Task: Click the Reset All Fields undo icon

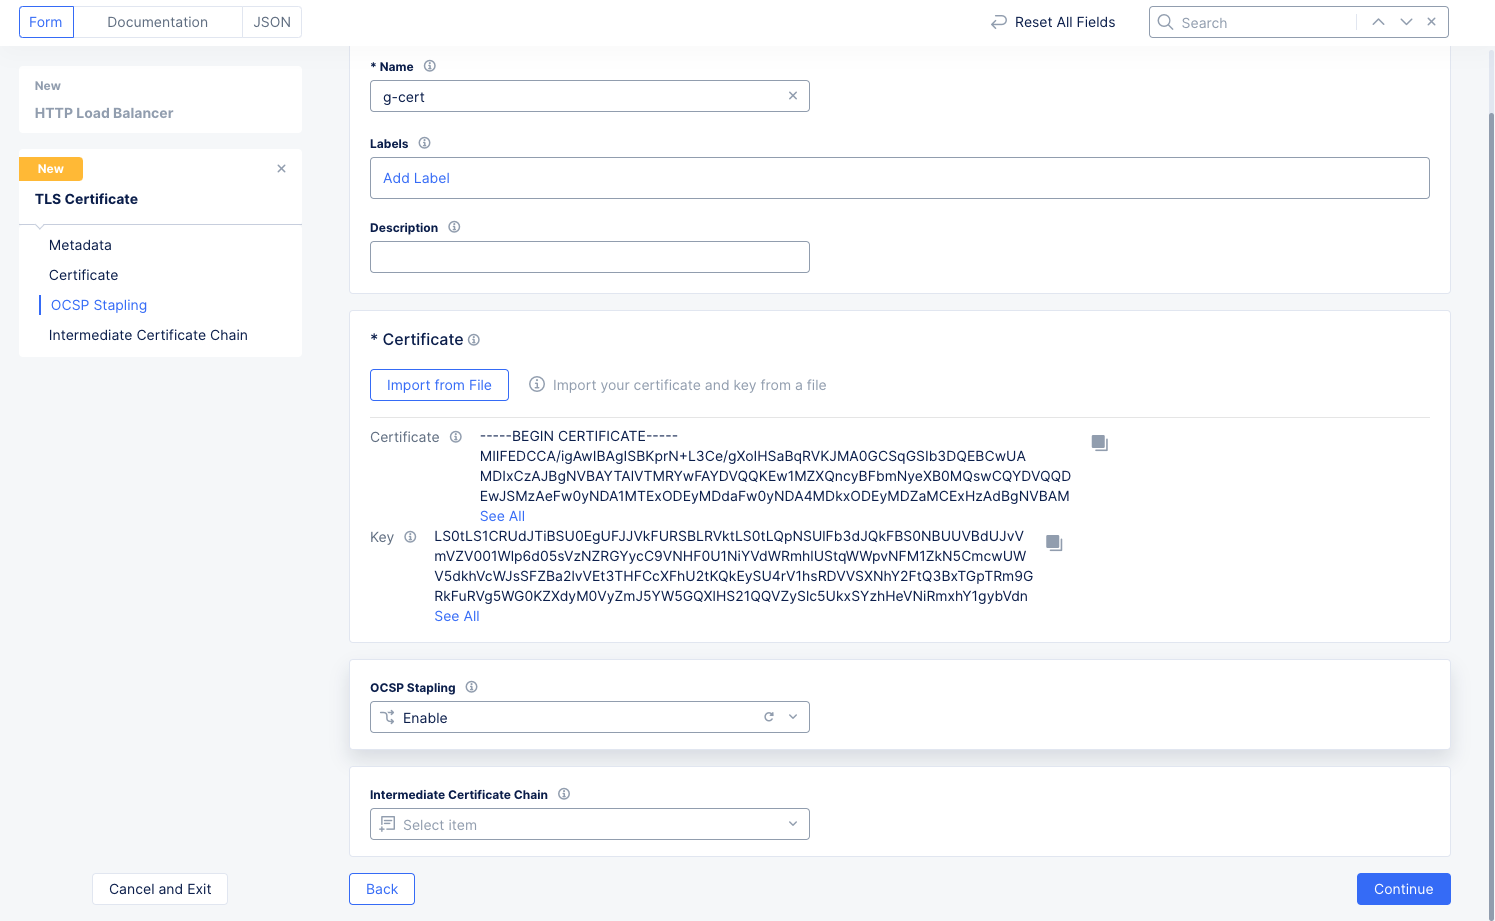Action: [998, 21]
